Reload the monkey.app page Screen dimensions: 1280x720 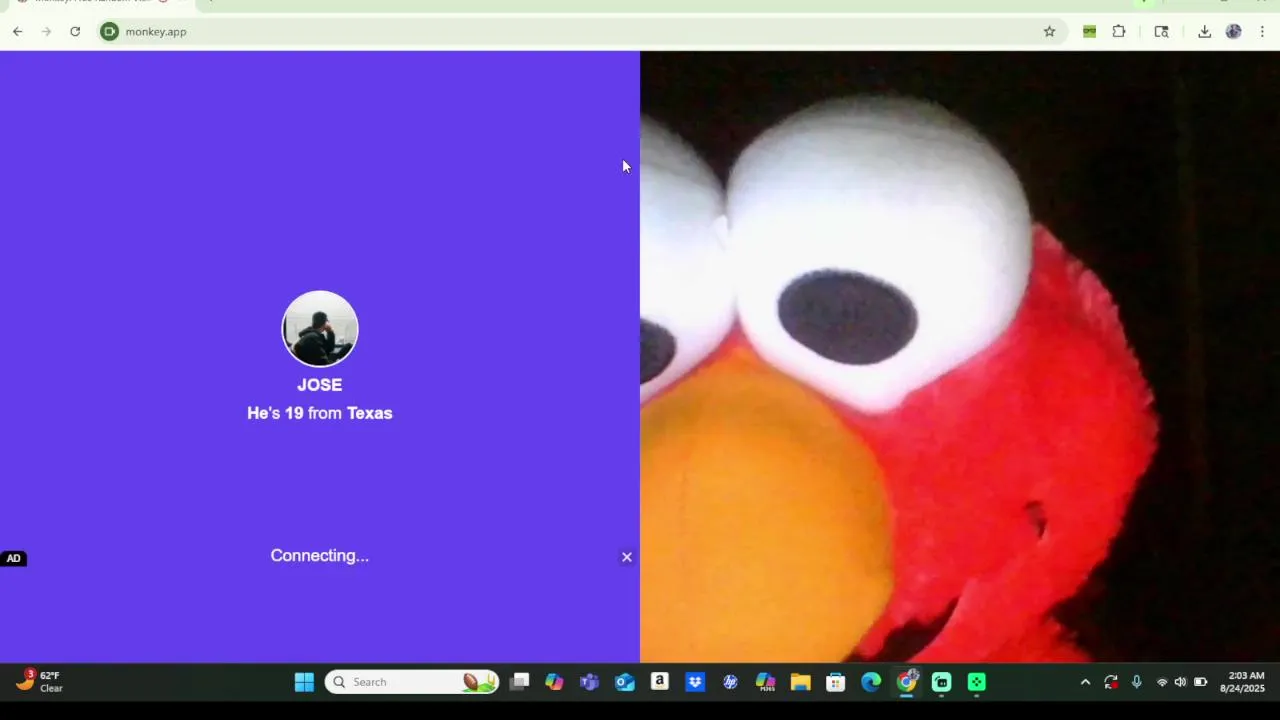(x=75, y=31)
